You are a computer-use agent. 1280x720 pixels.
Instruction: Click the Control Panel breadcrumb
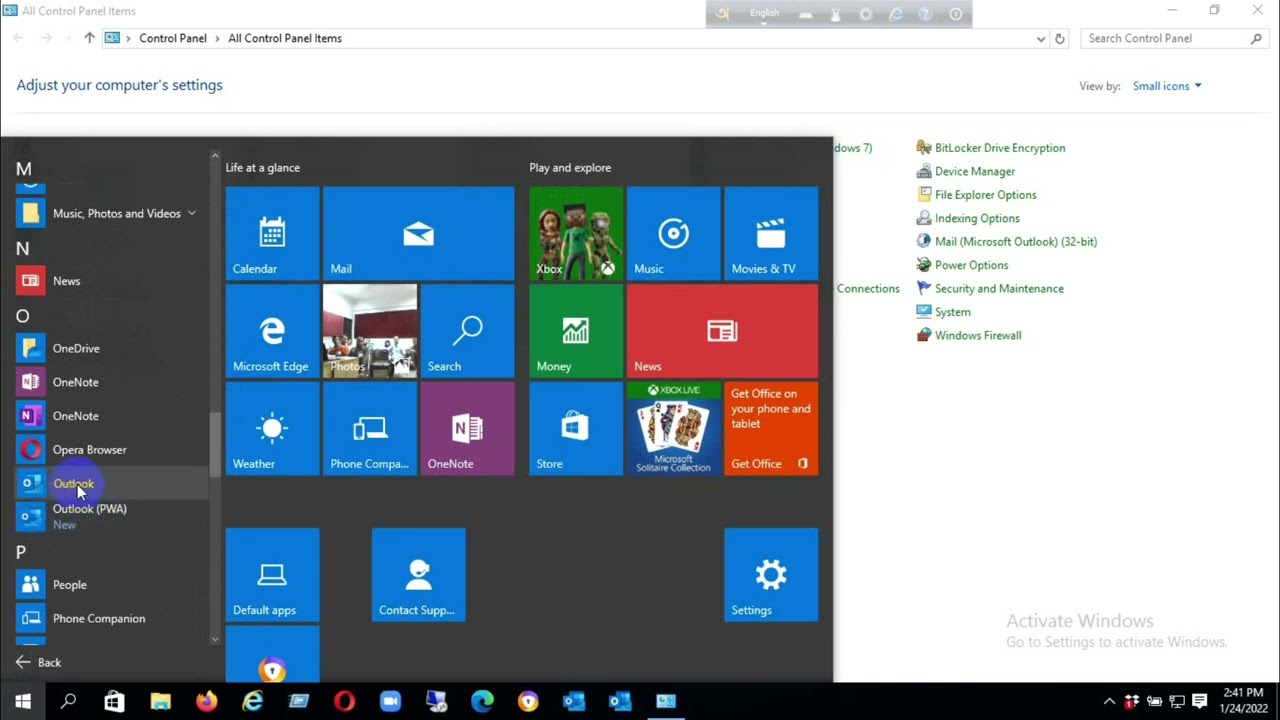173,38
